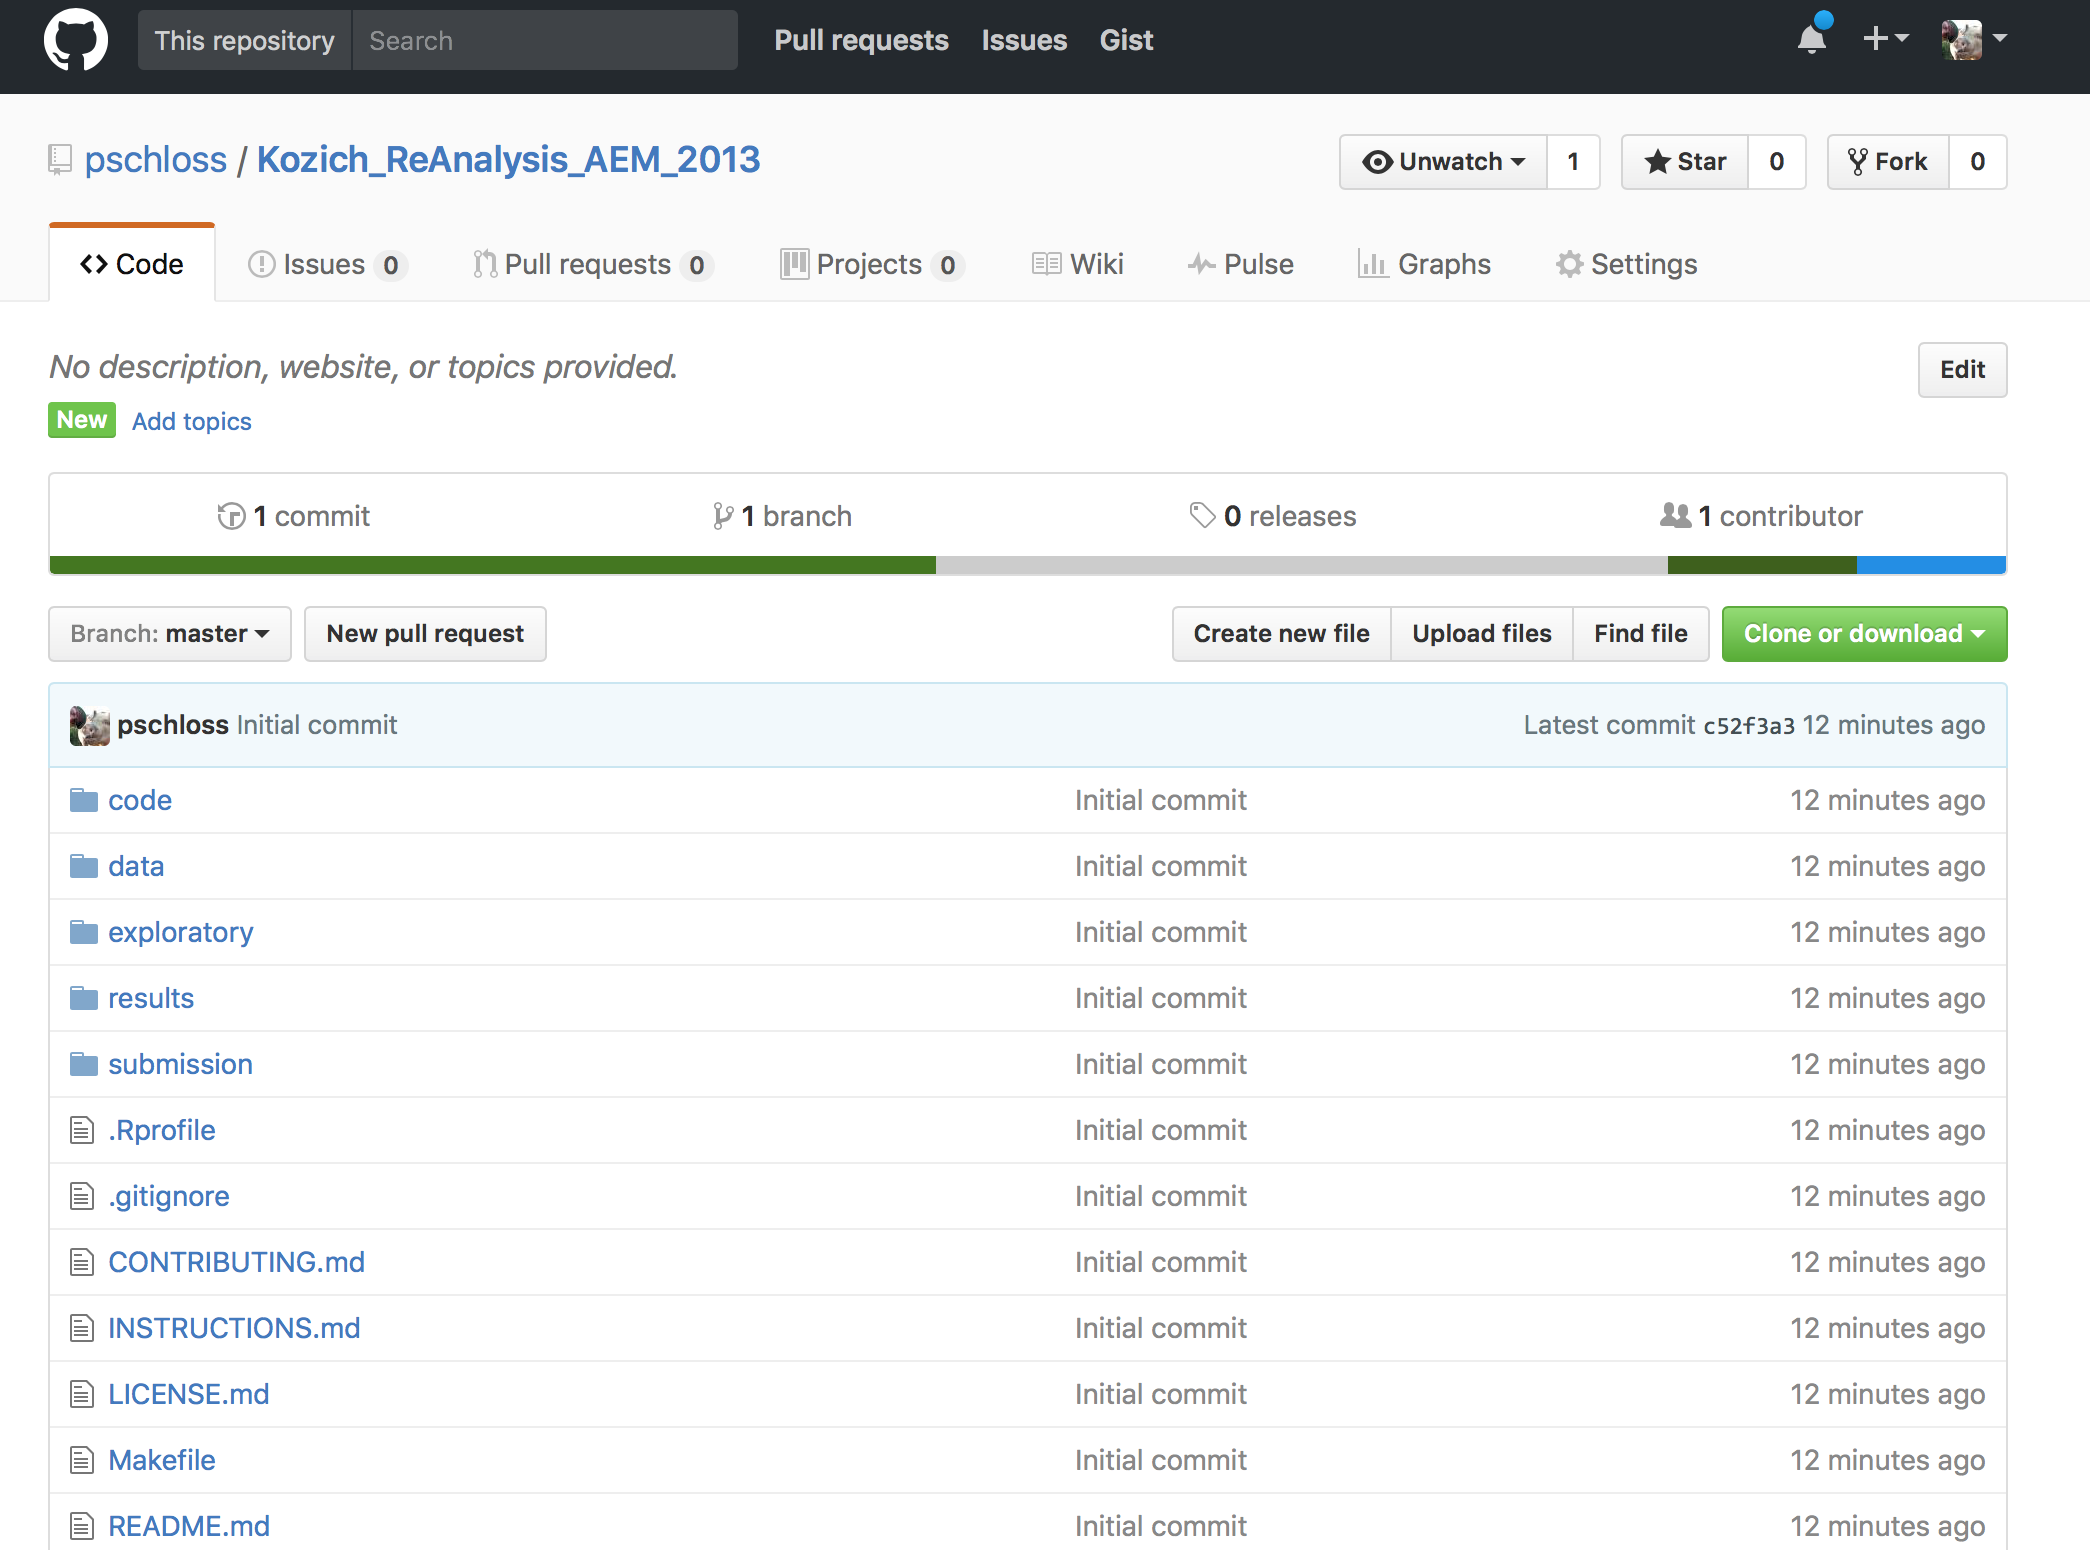Image resolution: width=2090 pixels, height=1550 pixels.
Task: Focus the repository Search field
Action: pos(545,40)
